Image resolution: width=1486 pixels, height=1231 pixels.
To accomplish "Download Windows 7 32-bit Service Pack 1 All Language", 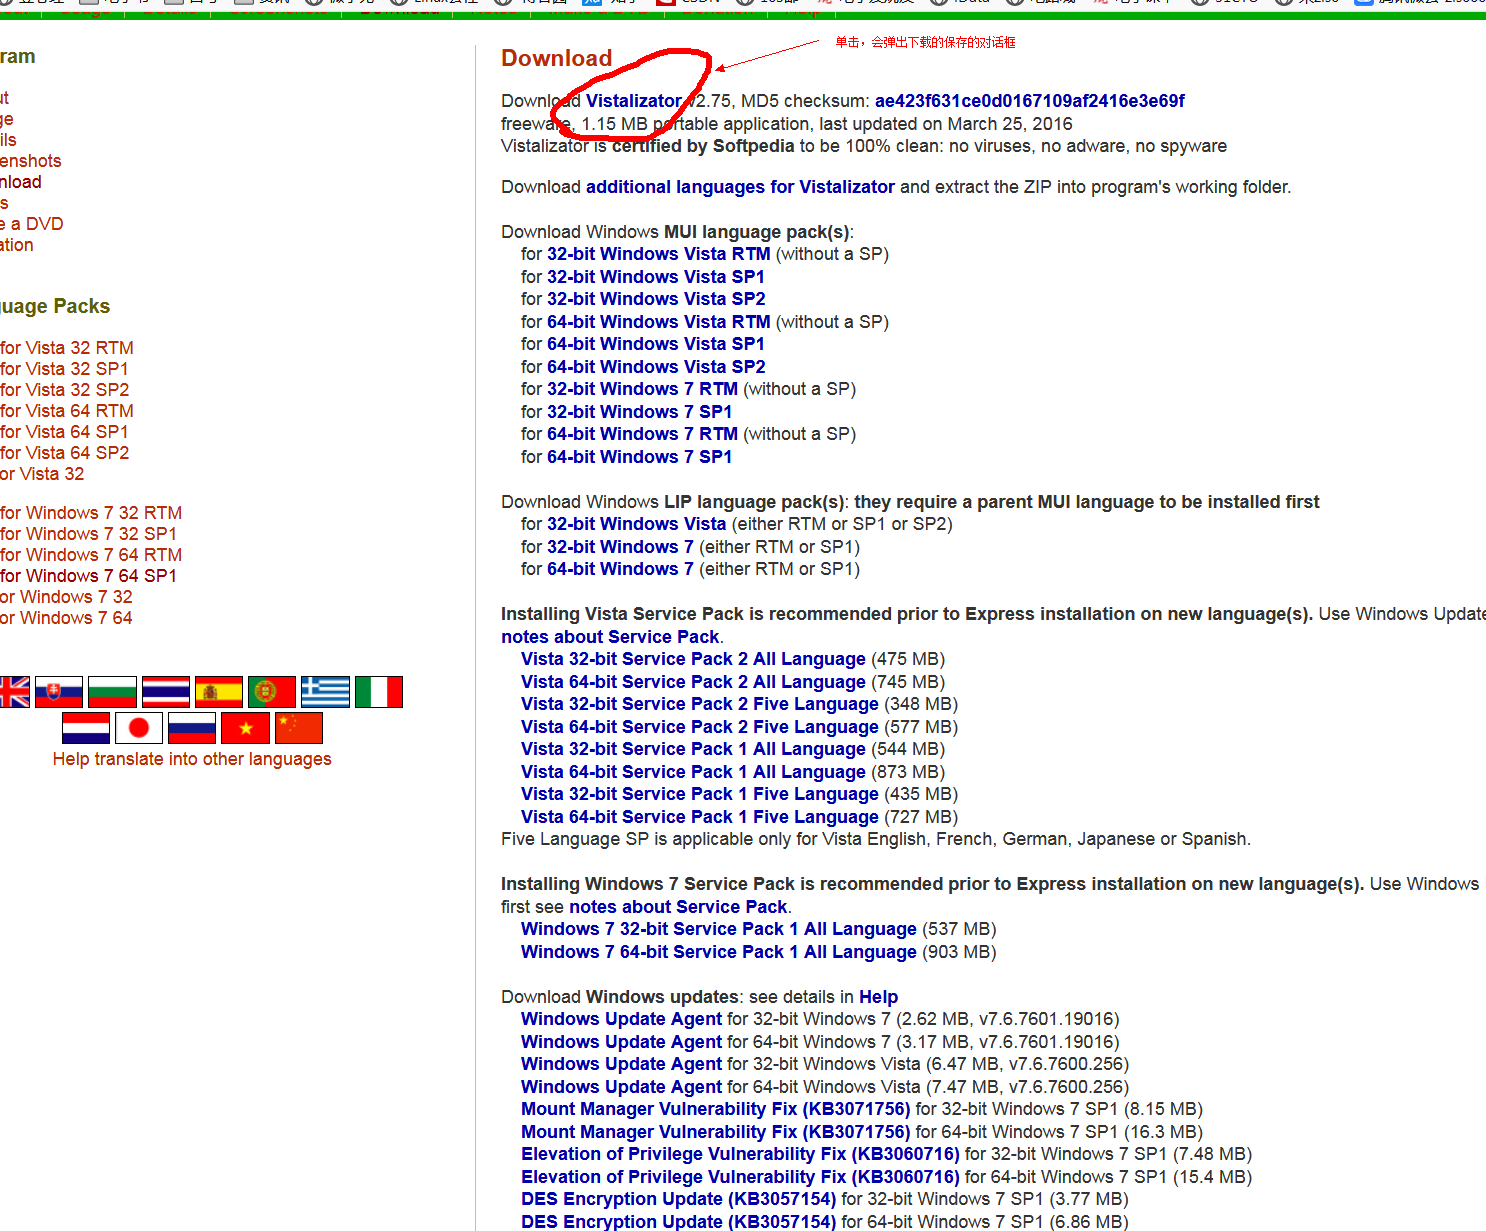I will pos(719,929).
